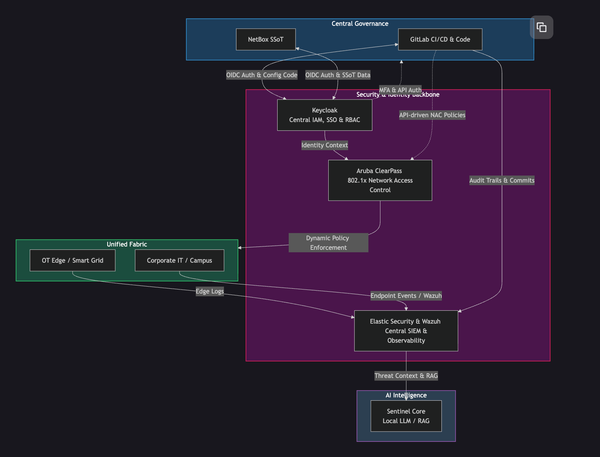
Task: Click the Identity Context edge label
Action: (x=324, y=145)
